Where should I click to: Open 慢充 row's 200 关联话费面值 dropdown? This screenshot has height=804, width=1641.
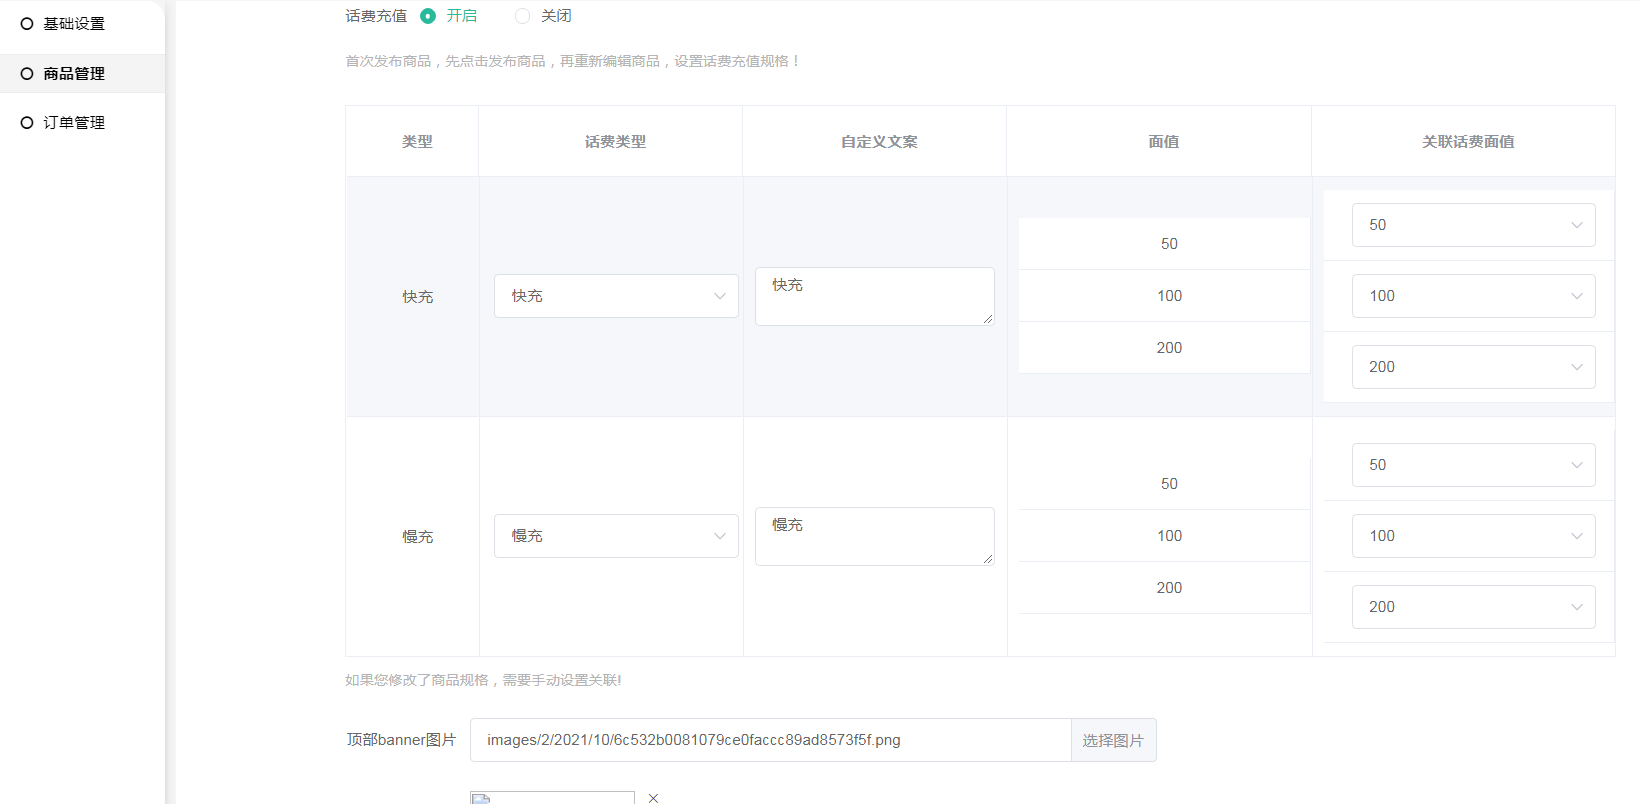pyautogui.click(x=1473, y=607)
